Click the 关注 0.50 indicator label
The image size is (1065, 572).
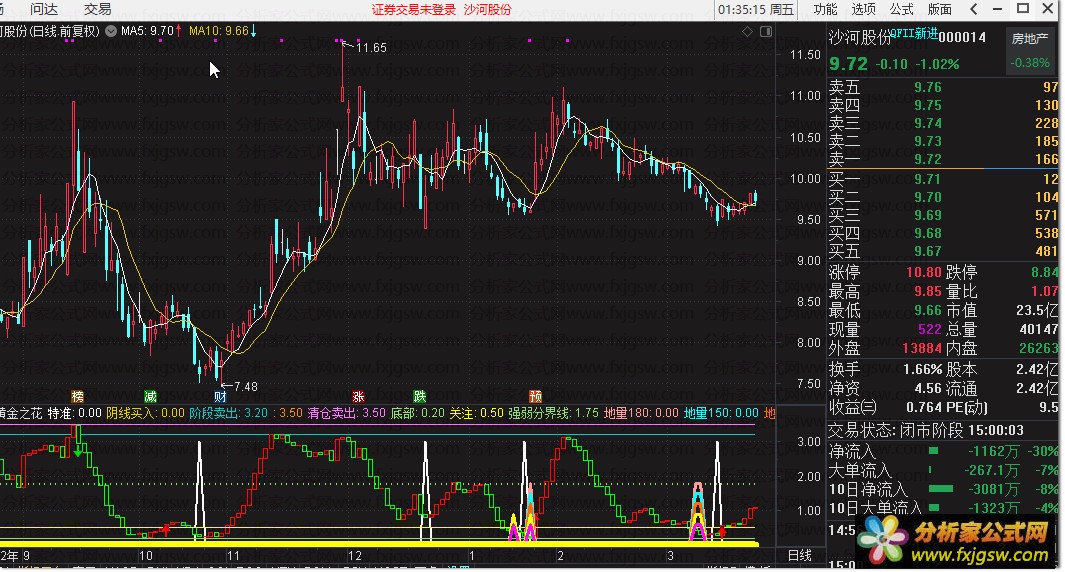point(477,413)
